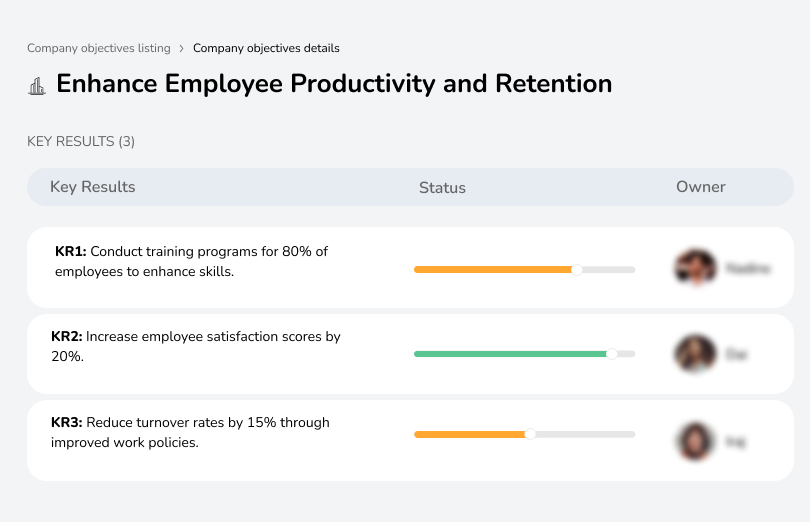The width and height of the screenshot is (810, 522).
Task: Click the owner avatar in the KR3 row
Action: [695, 440]
